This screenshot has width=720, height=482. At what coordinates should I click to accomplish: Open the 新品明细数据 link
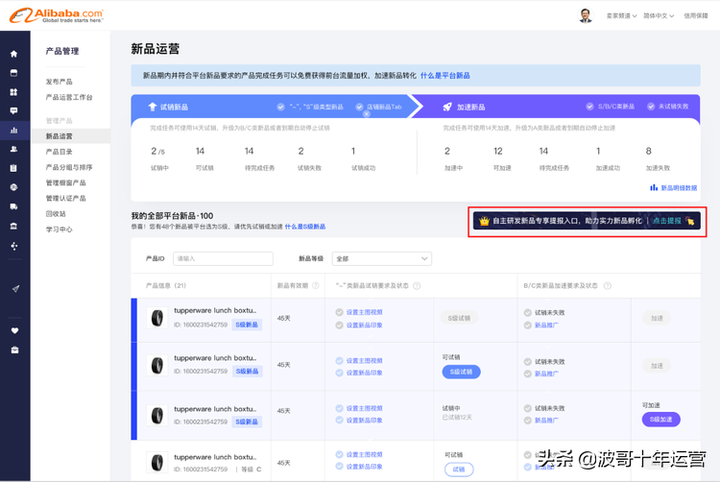coord(679,187)
